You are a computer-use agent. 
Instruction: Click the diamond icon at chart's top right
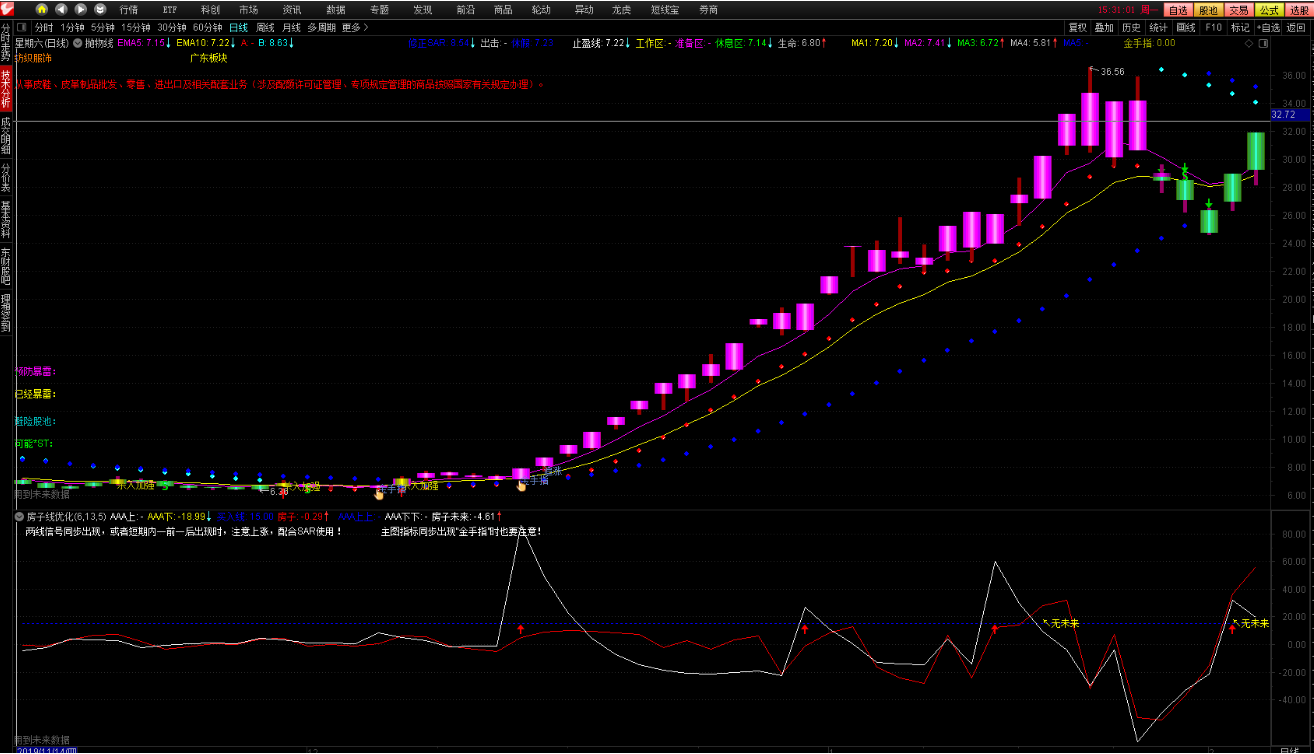pos(1248,44)
